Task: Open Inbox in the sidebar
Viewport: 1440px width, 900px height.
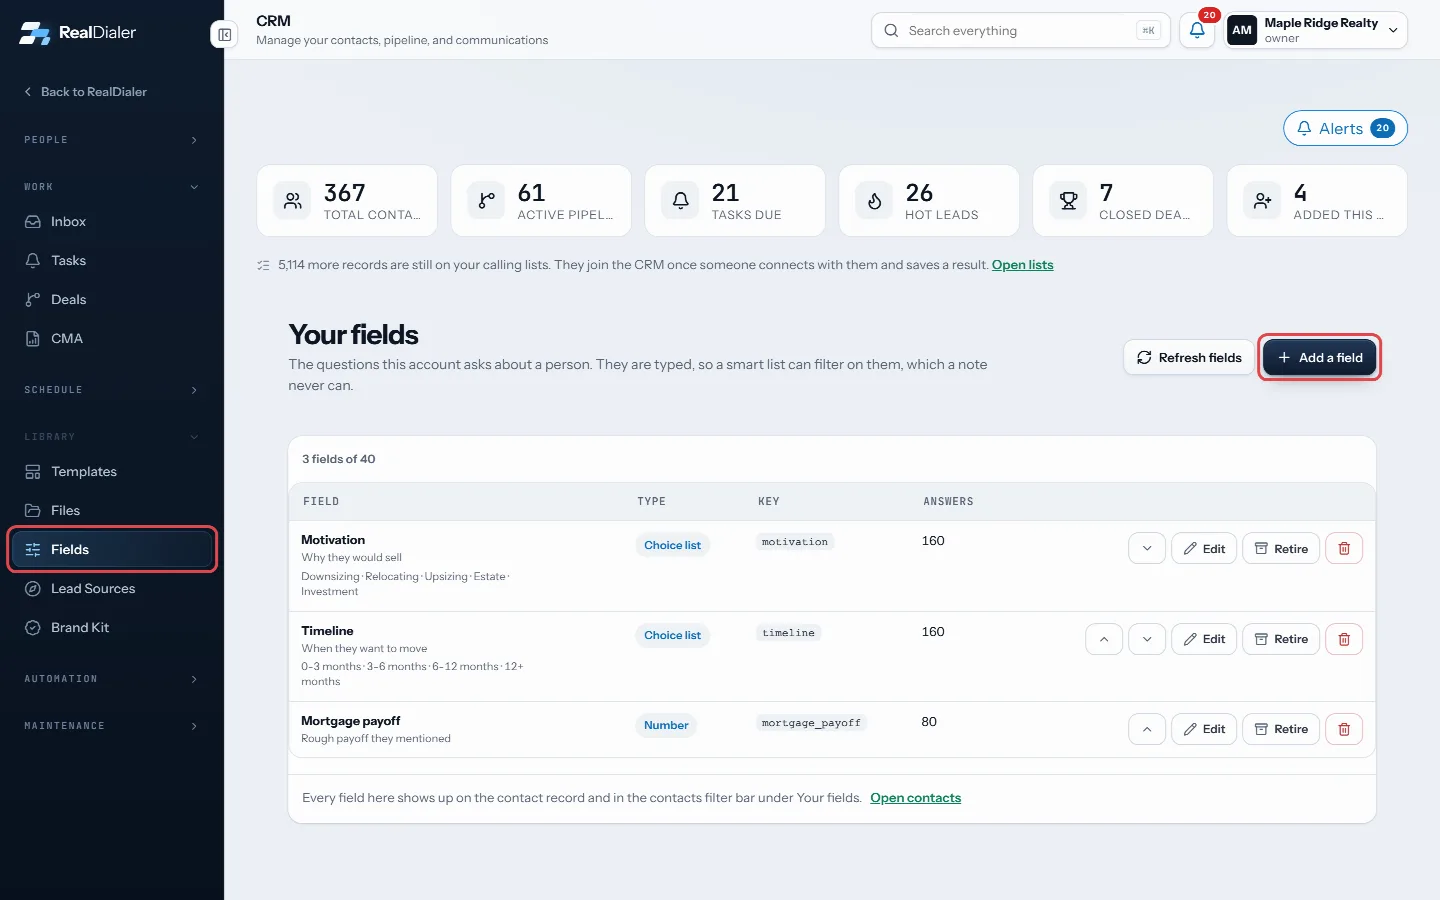Action: pos(111,222)
